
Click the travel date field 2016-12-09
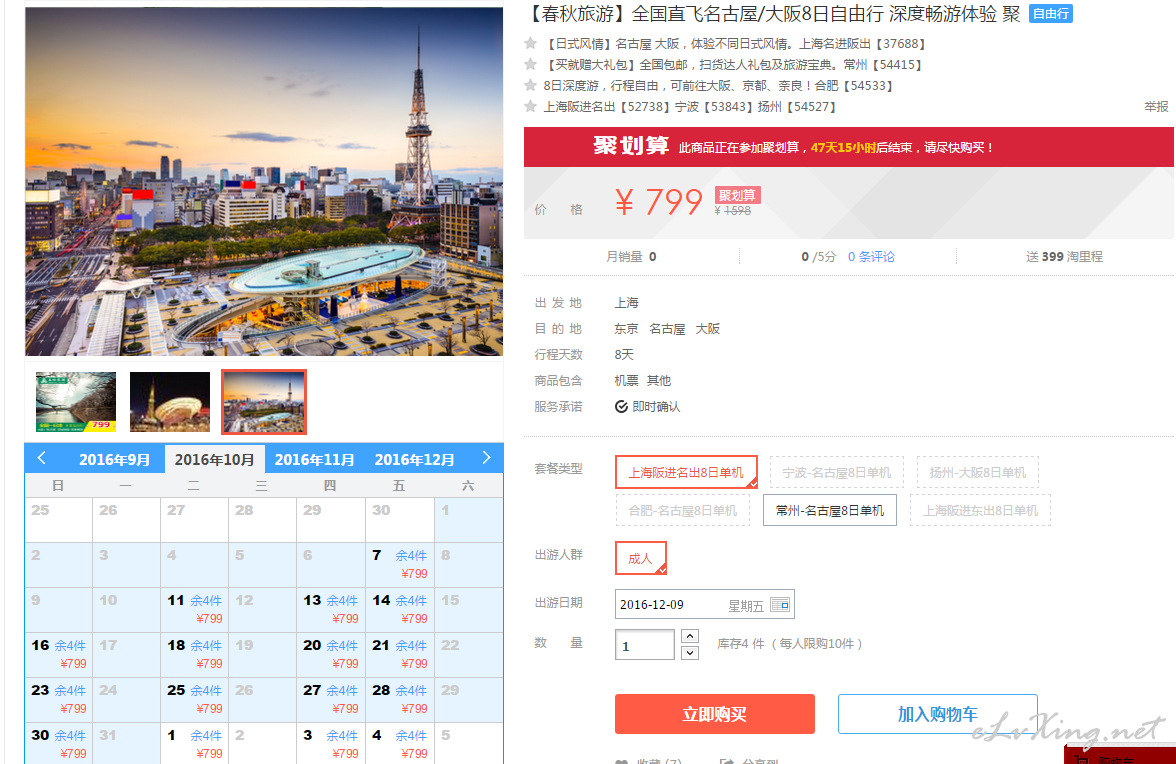(x=704, y=604)
